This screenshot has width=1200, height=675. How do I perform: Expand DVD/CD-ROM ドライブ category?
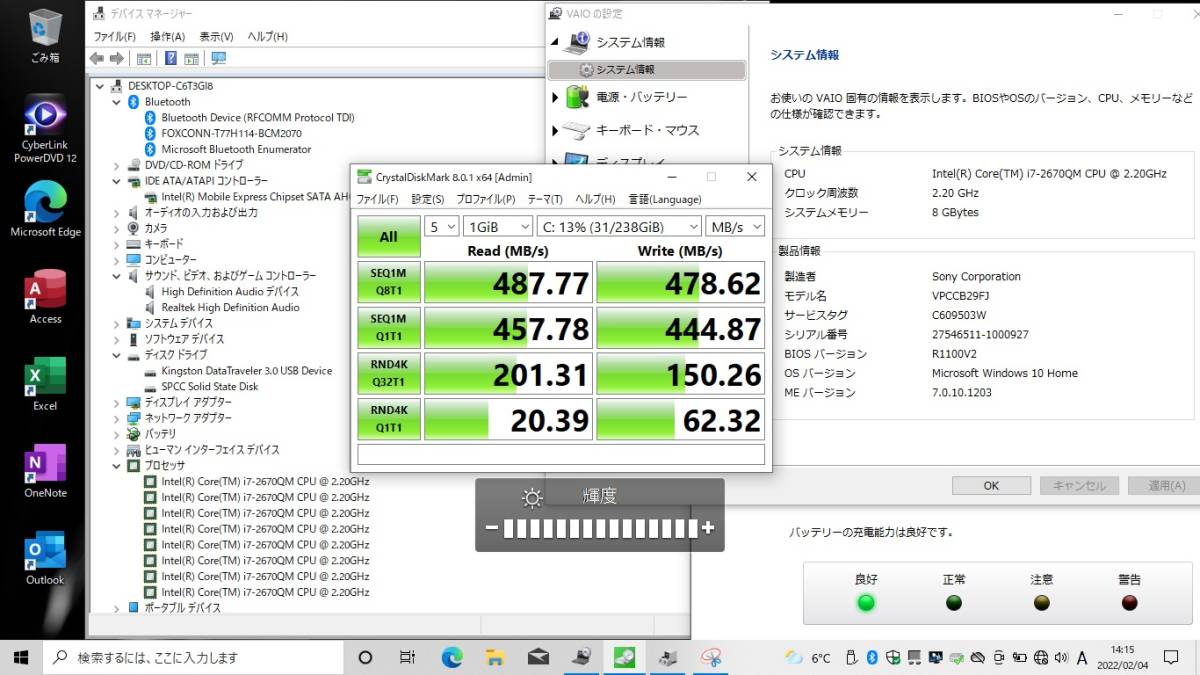(116, 165)
